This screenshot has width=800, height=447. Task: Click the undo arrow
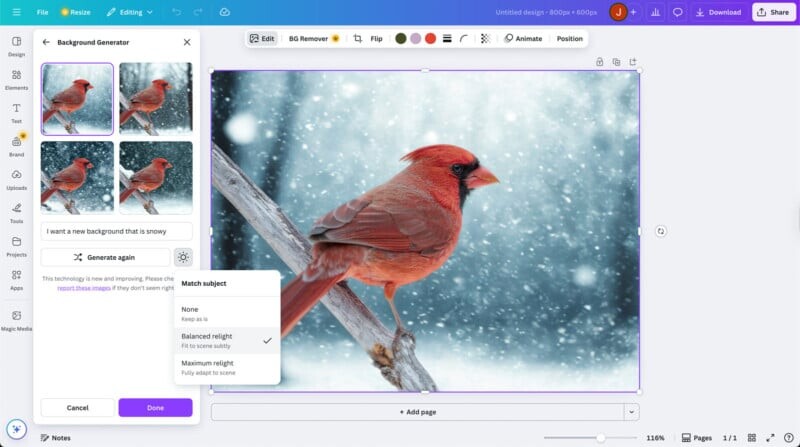pos(176,12)
